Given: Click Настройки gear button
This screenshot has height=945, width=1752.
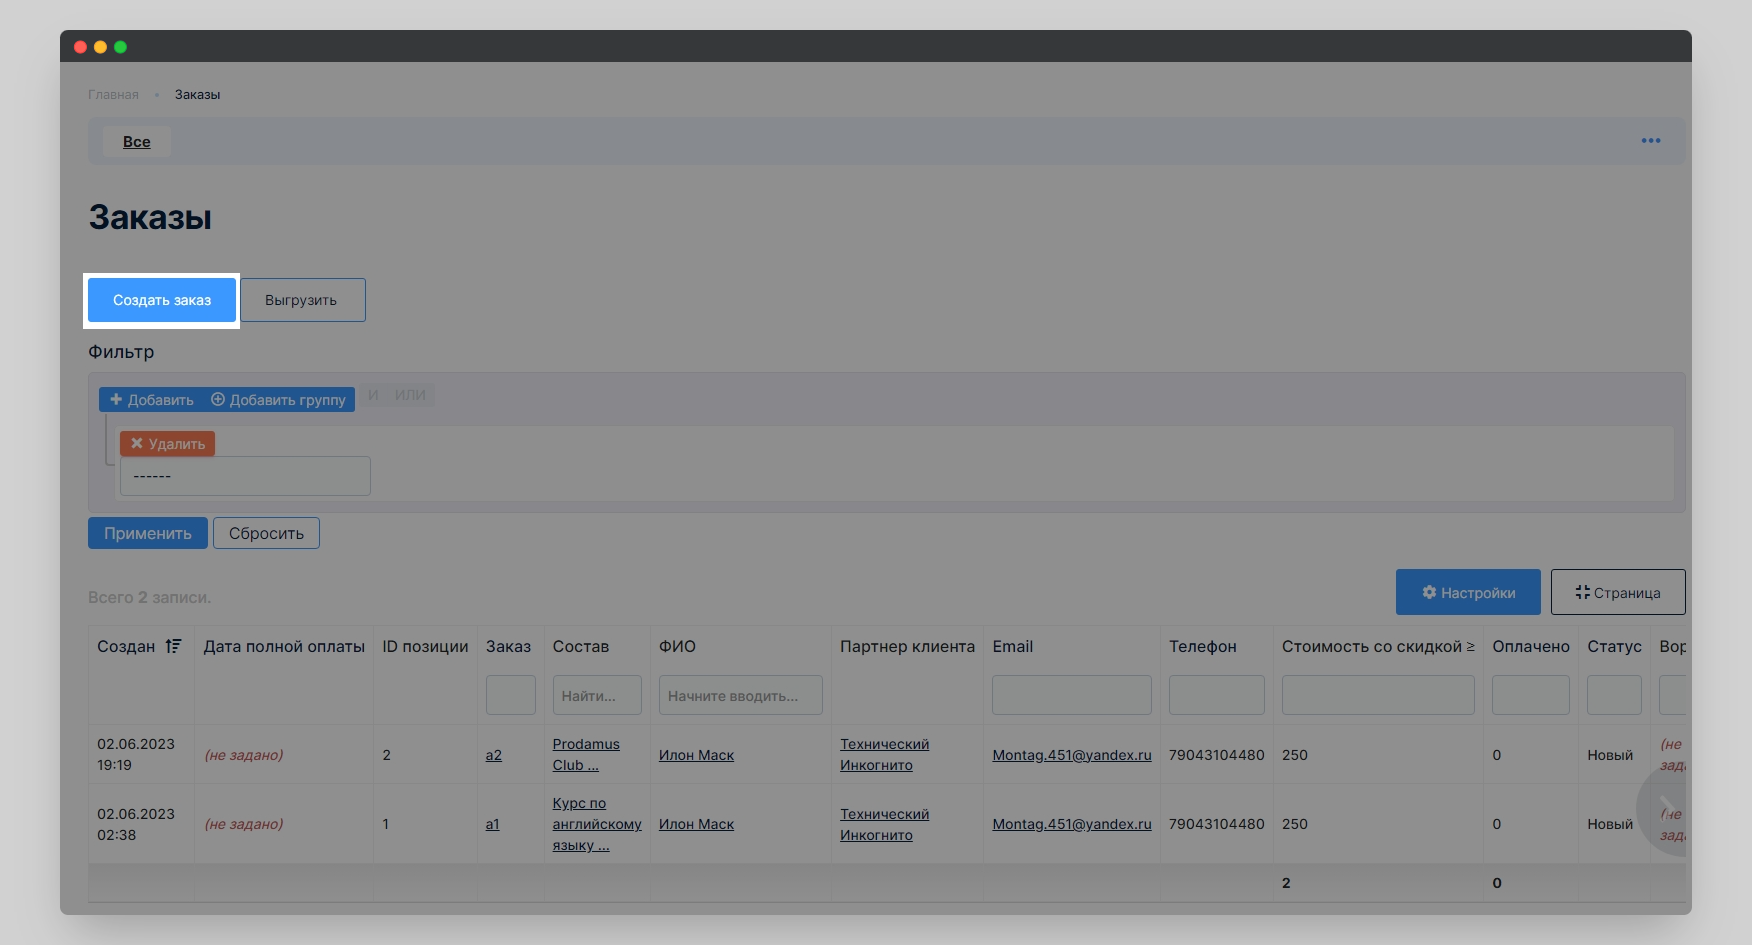Looking at the screenshot, I should tap(1468, 593).
